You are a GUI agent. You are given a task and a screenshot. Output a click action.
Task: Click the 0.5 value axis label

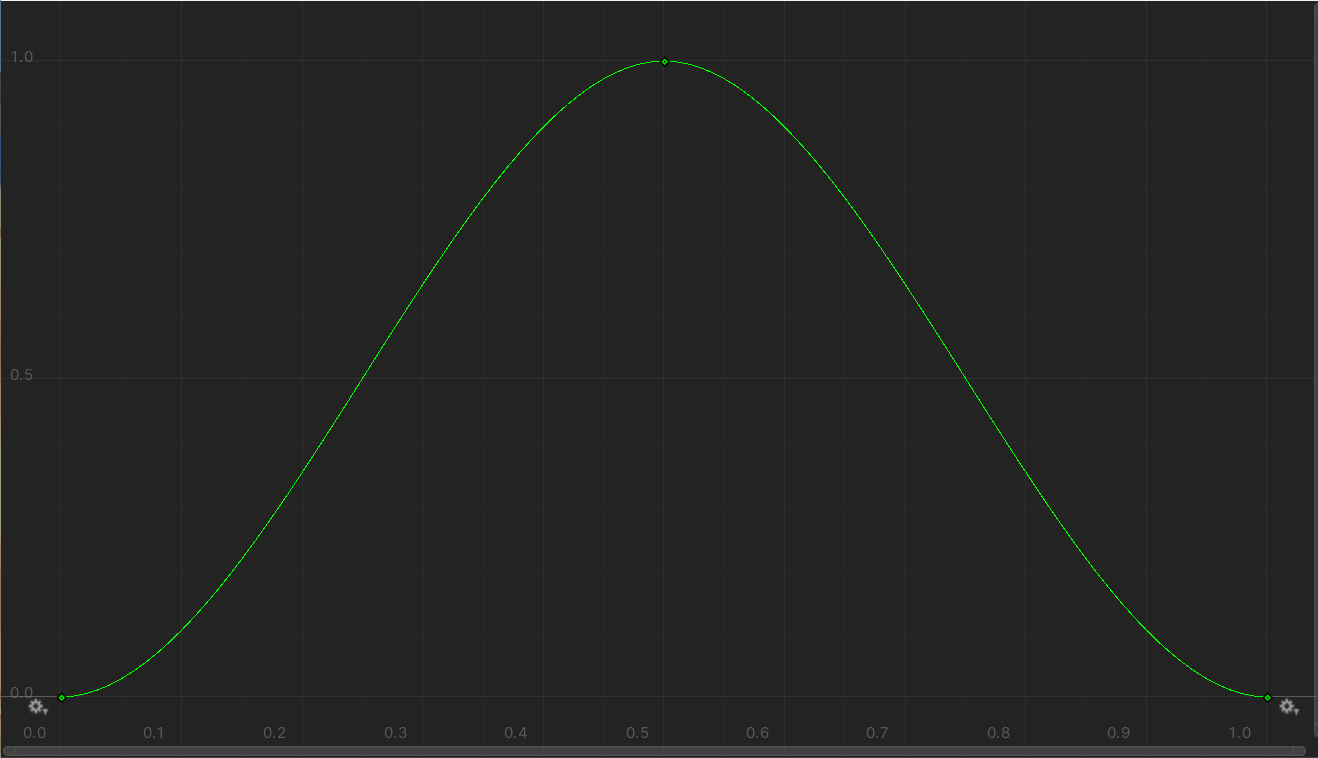pos(21,376)
